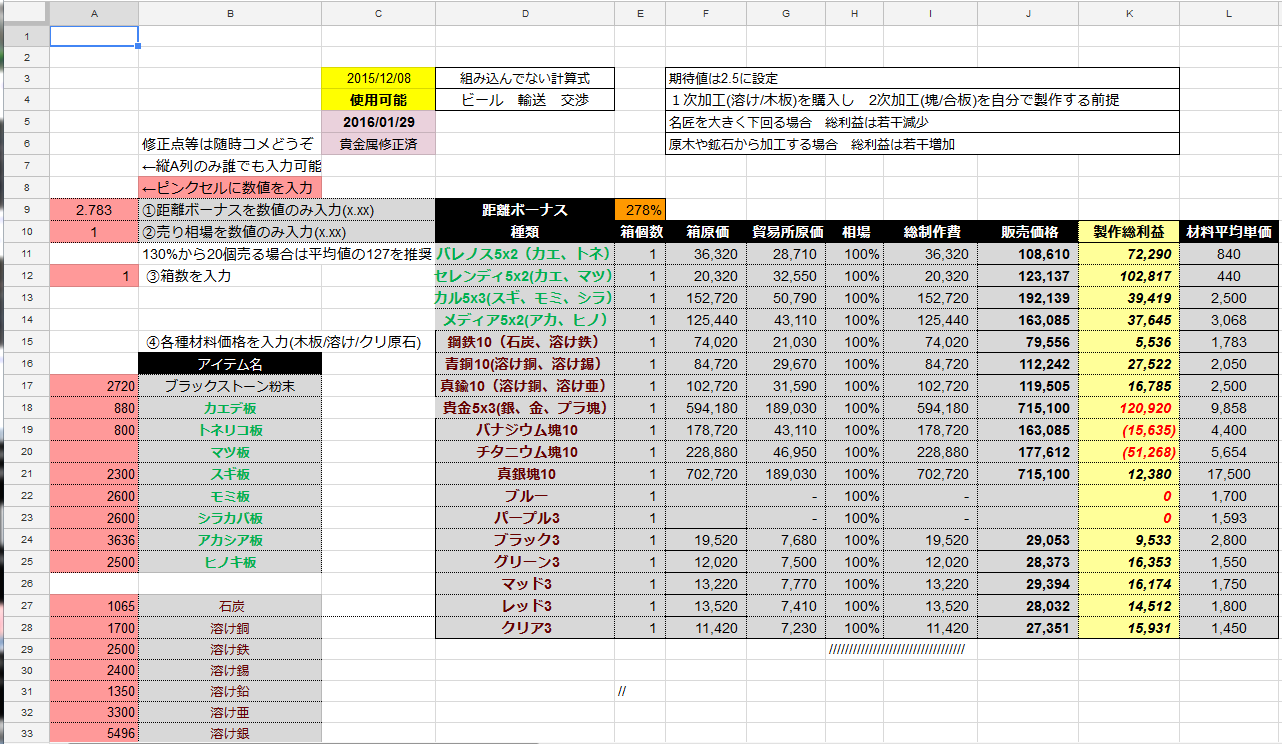Click the カル5x3(スギ、モミ、シラ) row label
This screenshot has height=744, width=1282.
tap(524, 298)
